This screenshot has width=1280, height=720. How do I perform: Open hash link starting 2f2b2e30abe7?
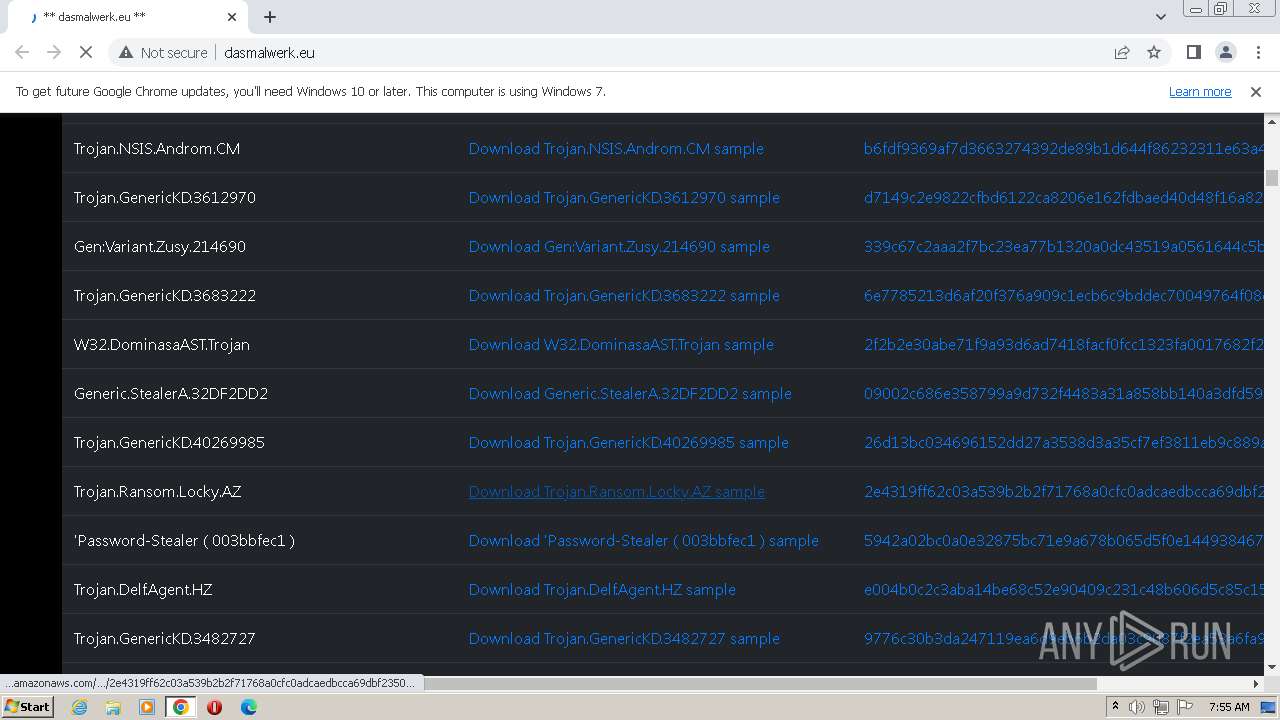[1064, 344]
